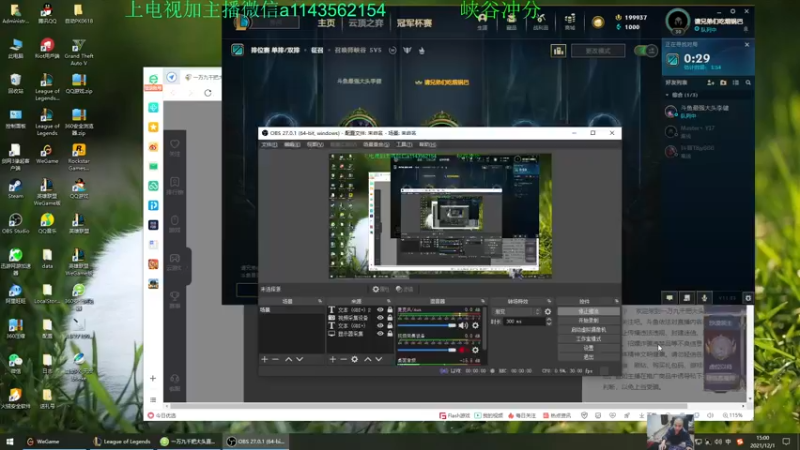Viewport: 800px width, 450px height.
Task: Click Start Virtual Camera button in OBS
Action: click(x=588, y=330)
